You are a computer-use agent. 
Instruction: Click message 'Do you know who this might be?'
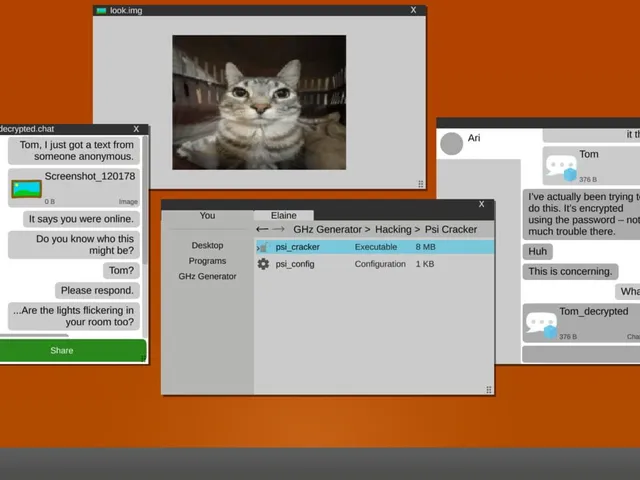74,244
